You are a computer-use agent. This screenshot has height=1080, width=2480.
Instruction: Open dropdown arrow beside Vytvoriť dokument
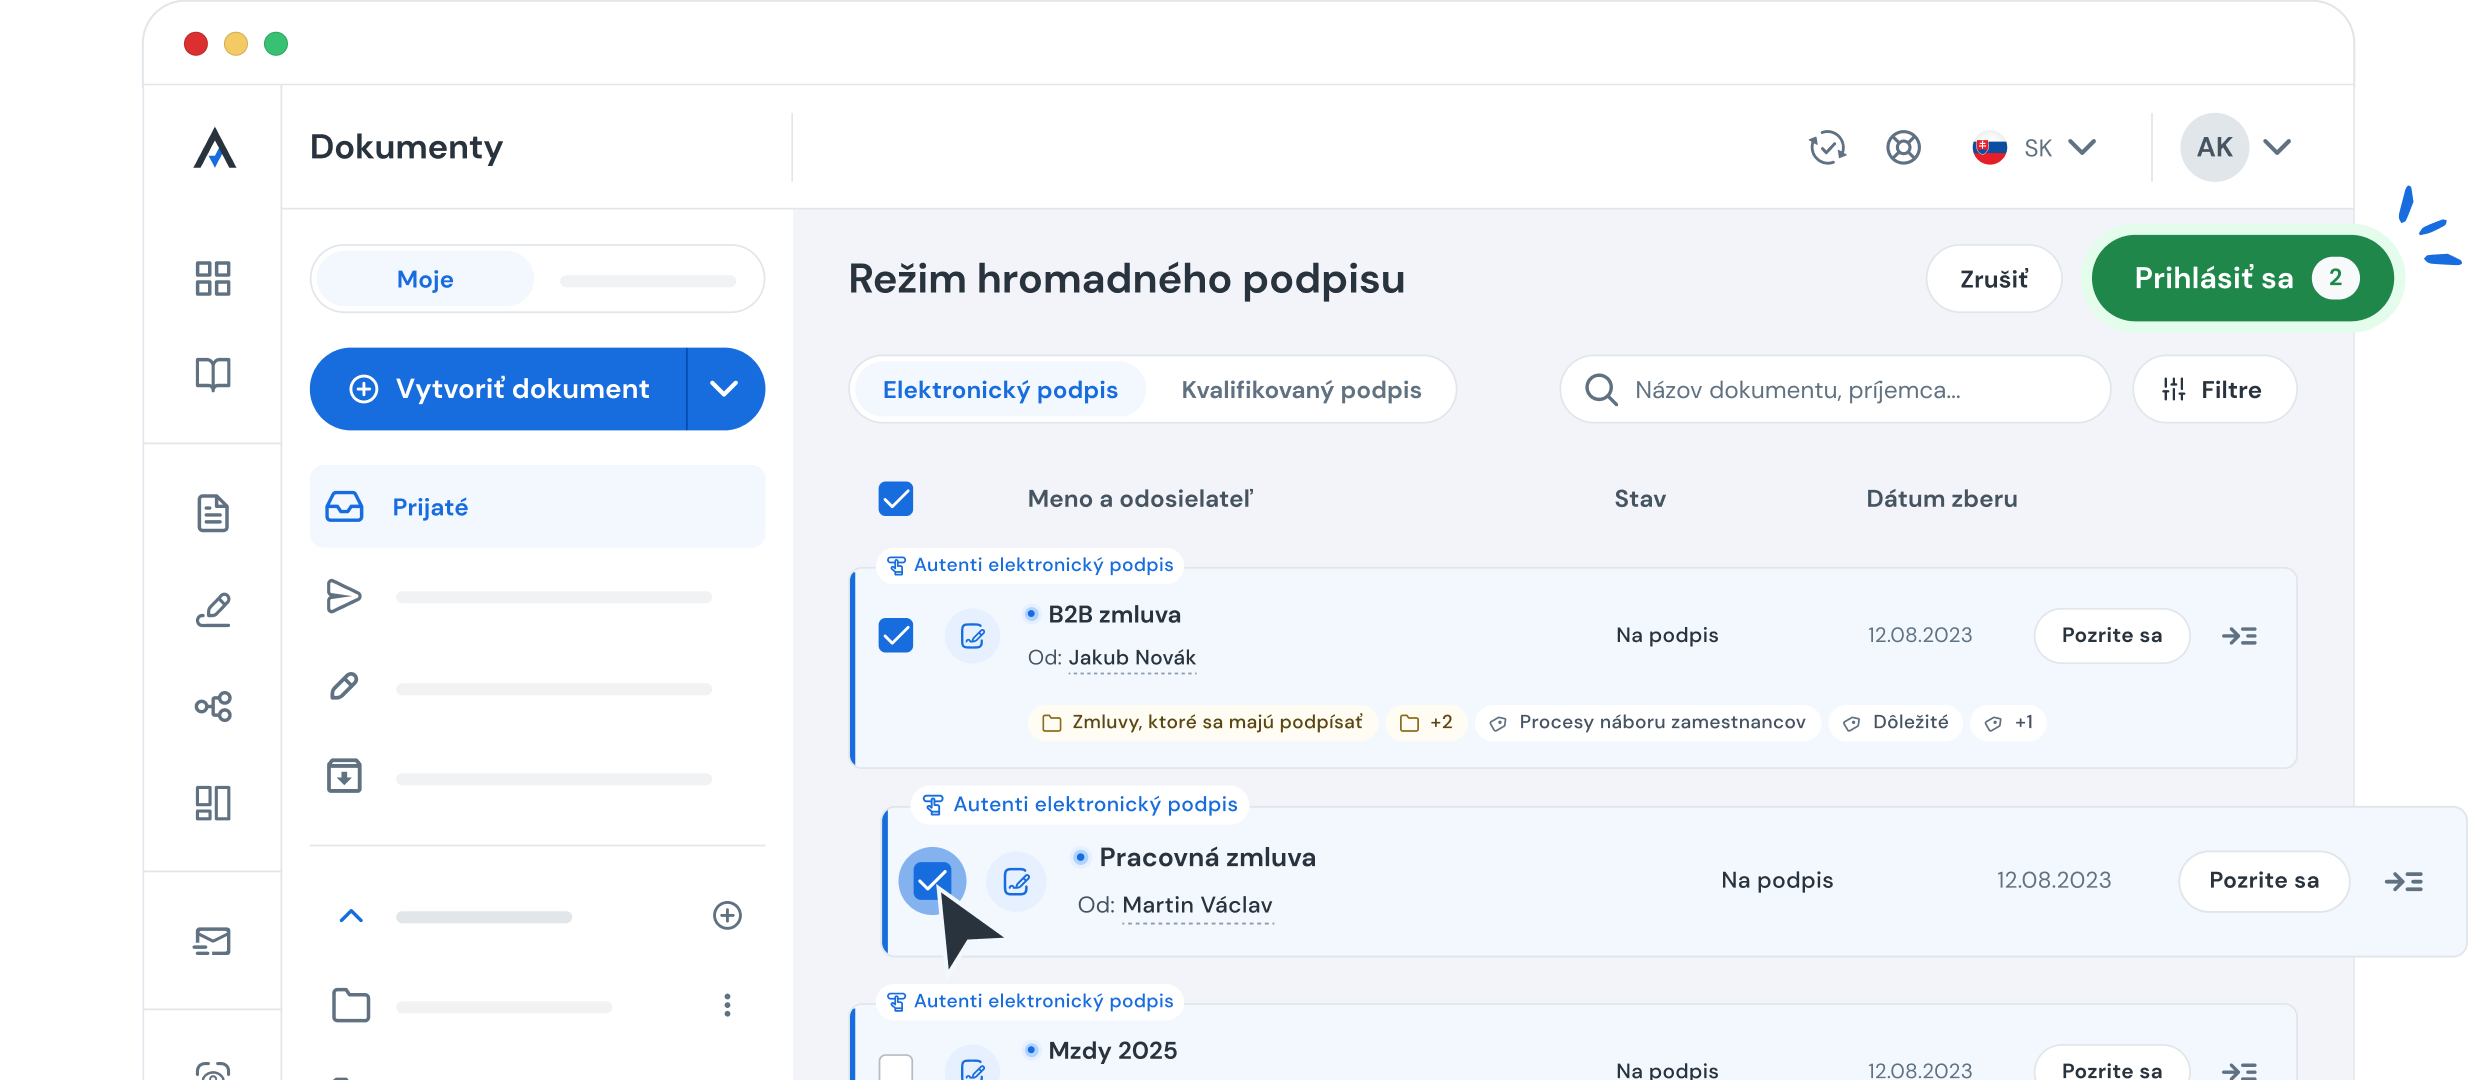724,389
